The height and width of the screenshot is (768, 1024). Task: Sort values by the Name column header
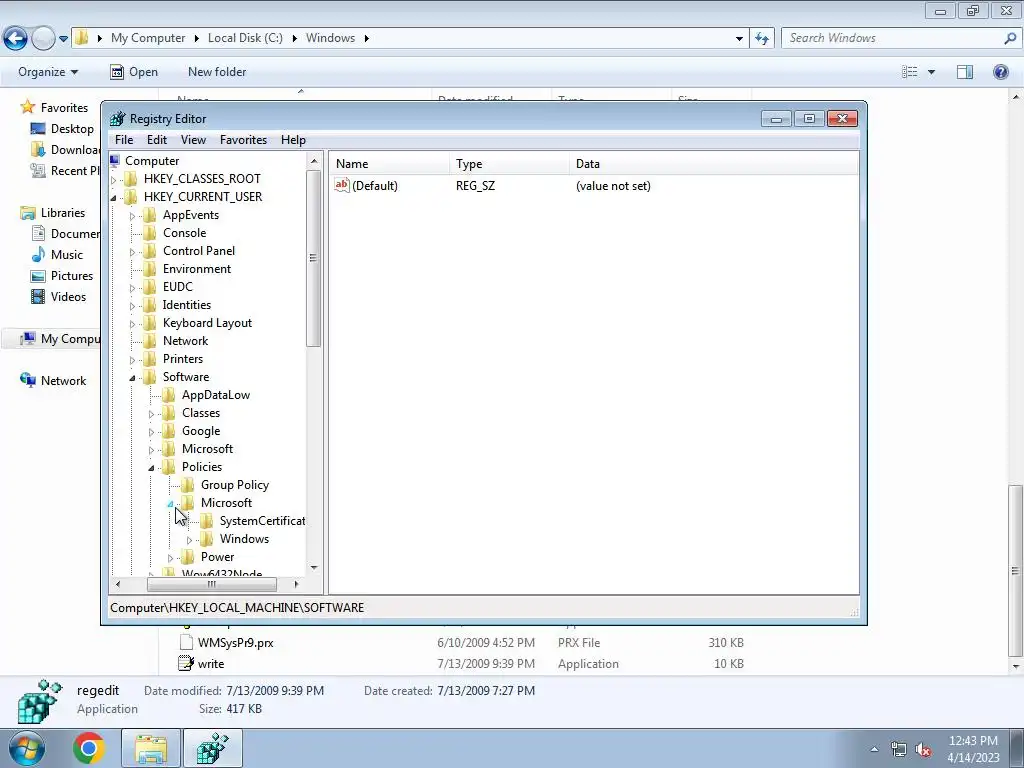pyautogui.click(x=389, y=164)
